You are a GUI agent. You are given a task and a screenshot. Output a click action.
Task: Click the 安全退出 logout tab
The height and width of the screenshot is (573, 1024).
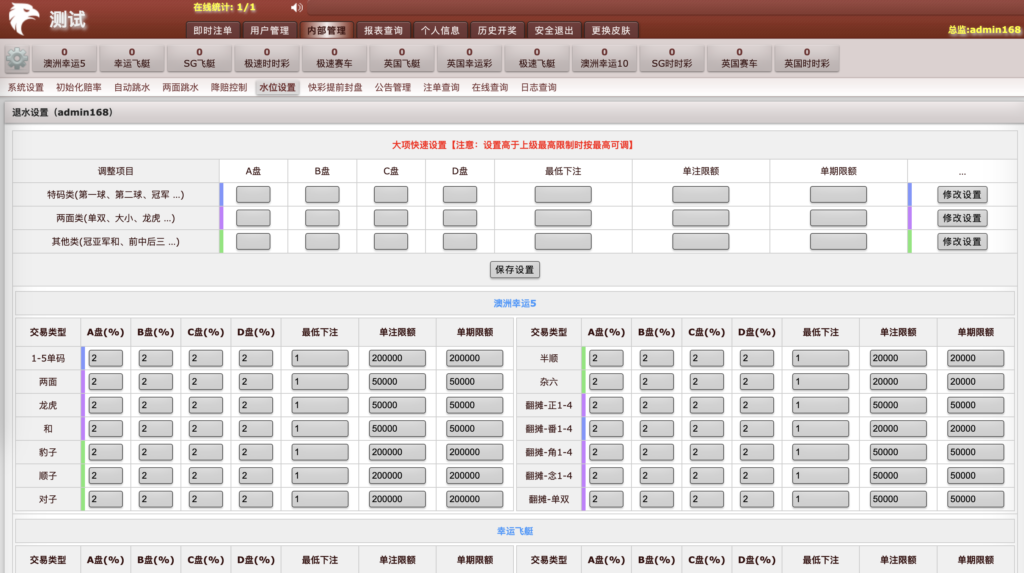tap(553, 31)
